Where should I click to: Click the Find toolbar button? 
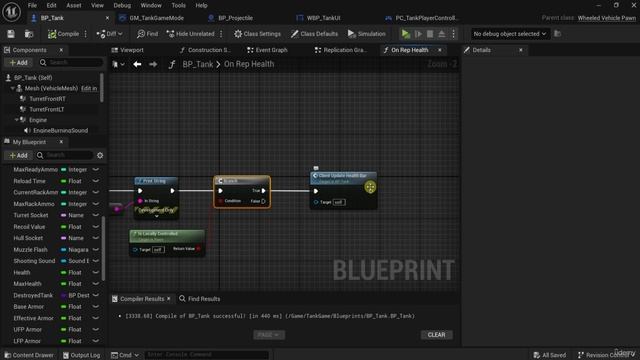point(147,34)
